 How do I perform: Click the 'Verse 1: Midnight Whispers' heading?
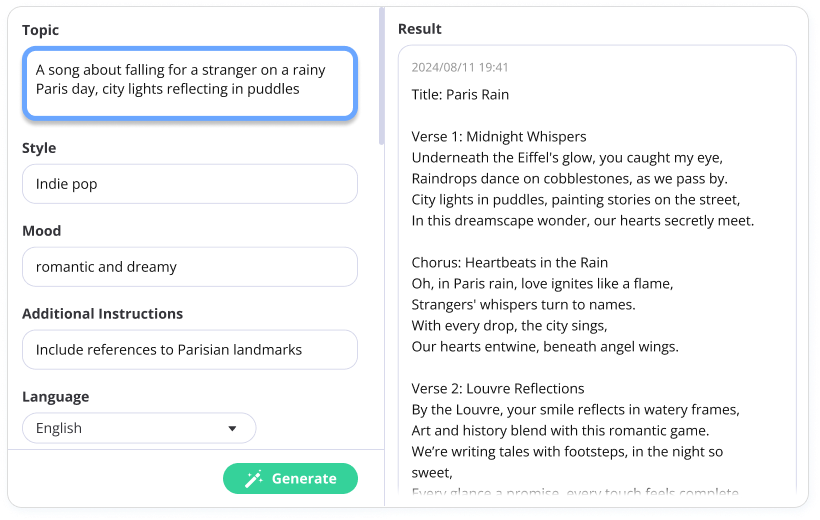click(x=499, y=137)
